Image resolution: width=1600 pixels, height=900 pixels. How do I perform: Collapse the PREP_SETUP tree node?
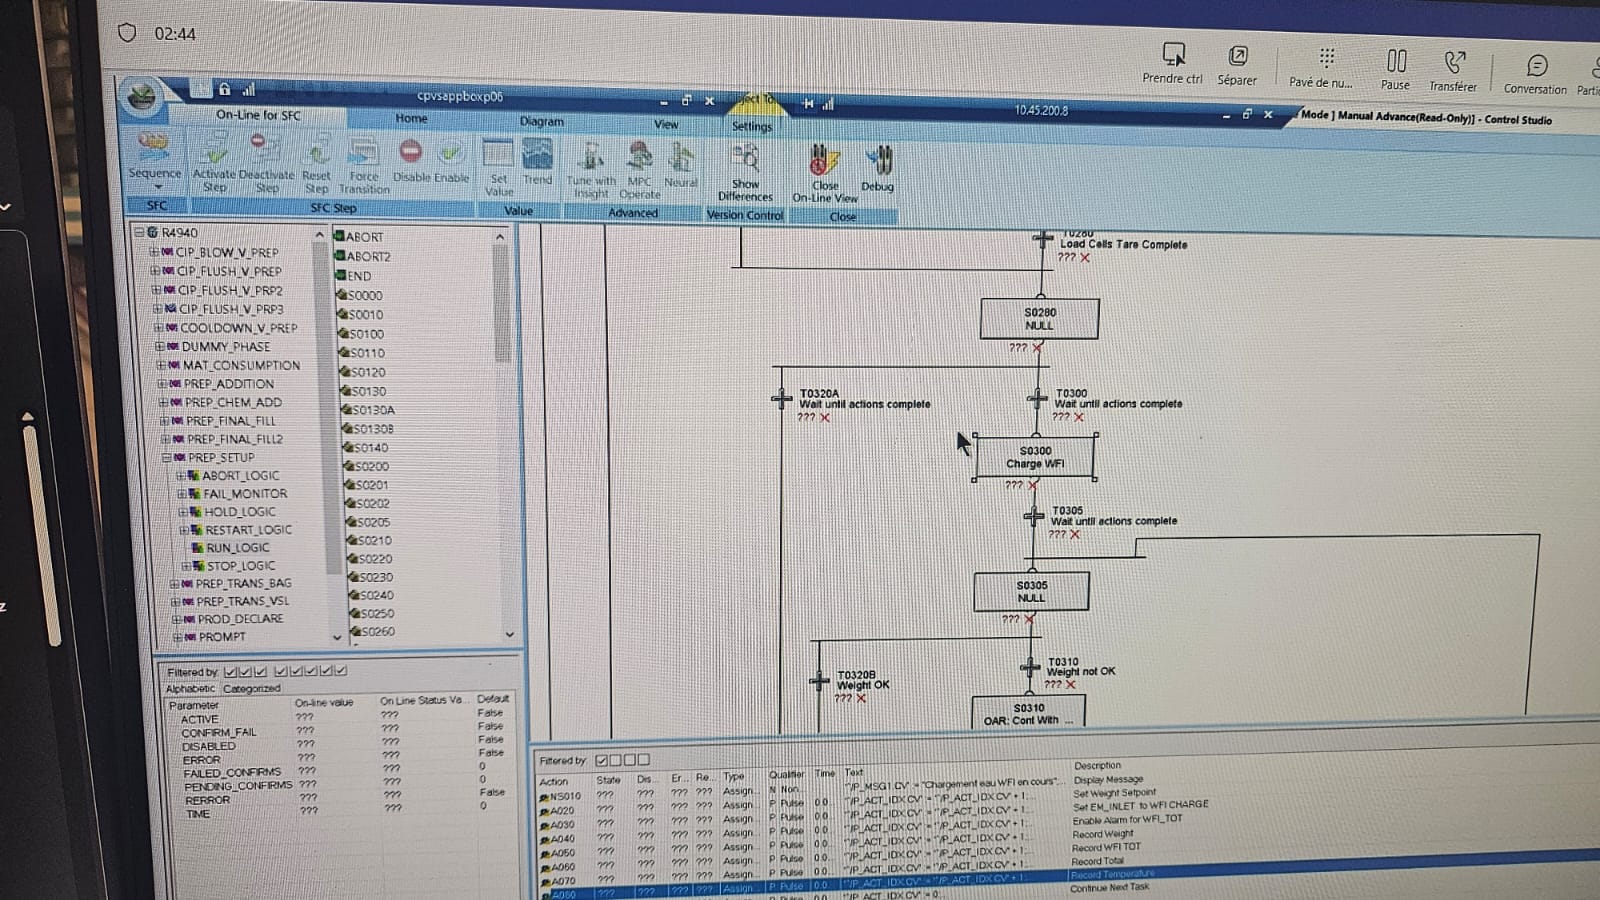(168, 458)
